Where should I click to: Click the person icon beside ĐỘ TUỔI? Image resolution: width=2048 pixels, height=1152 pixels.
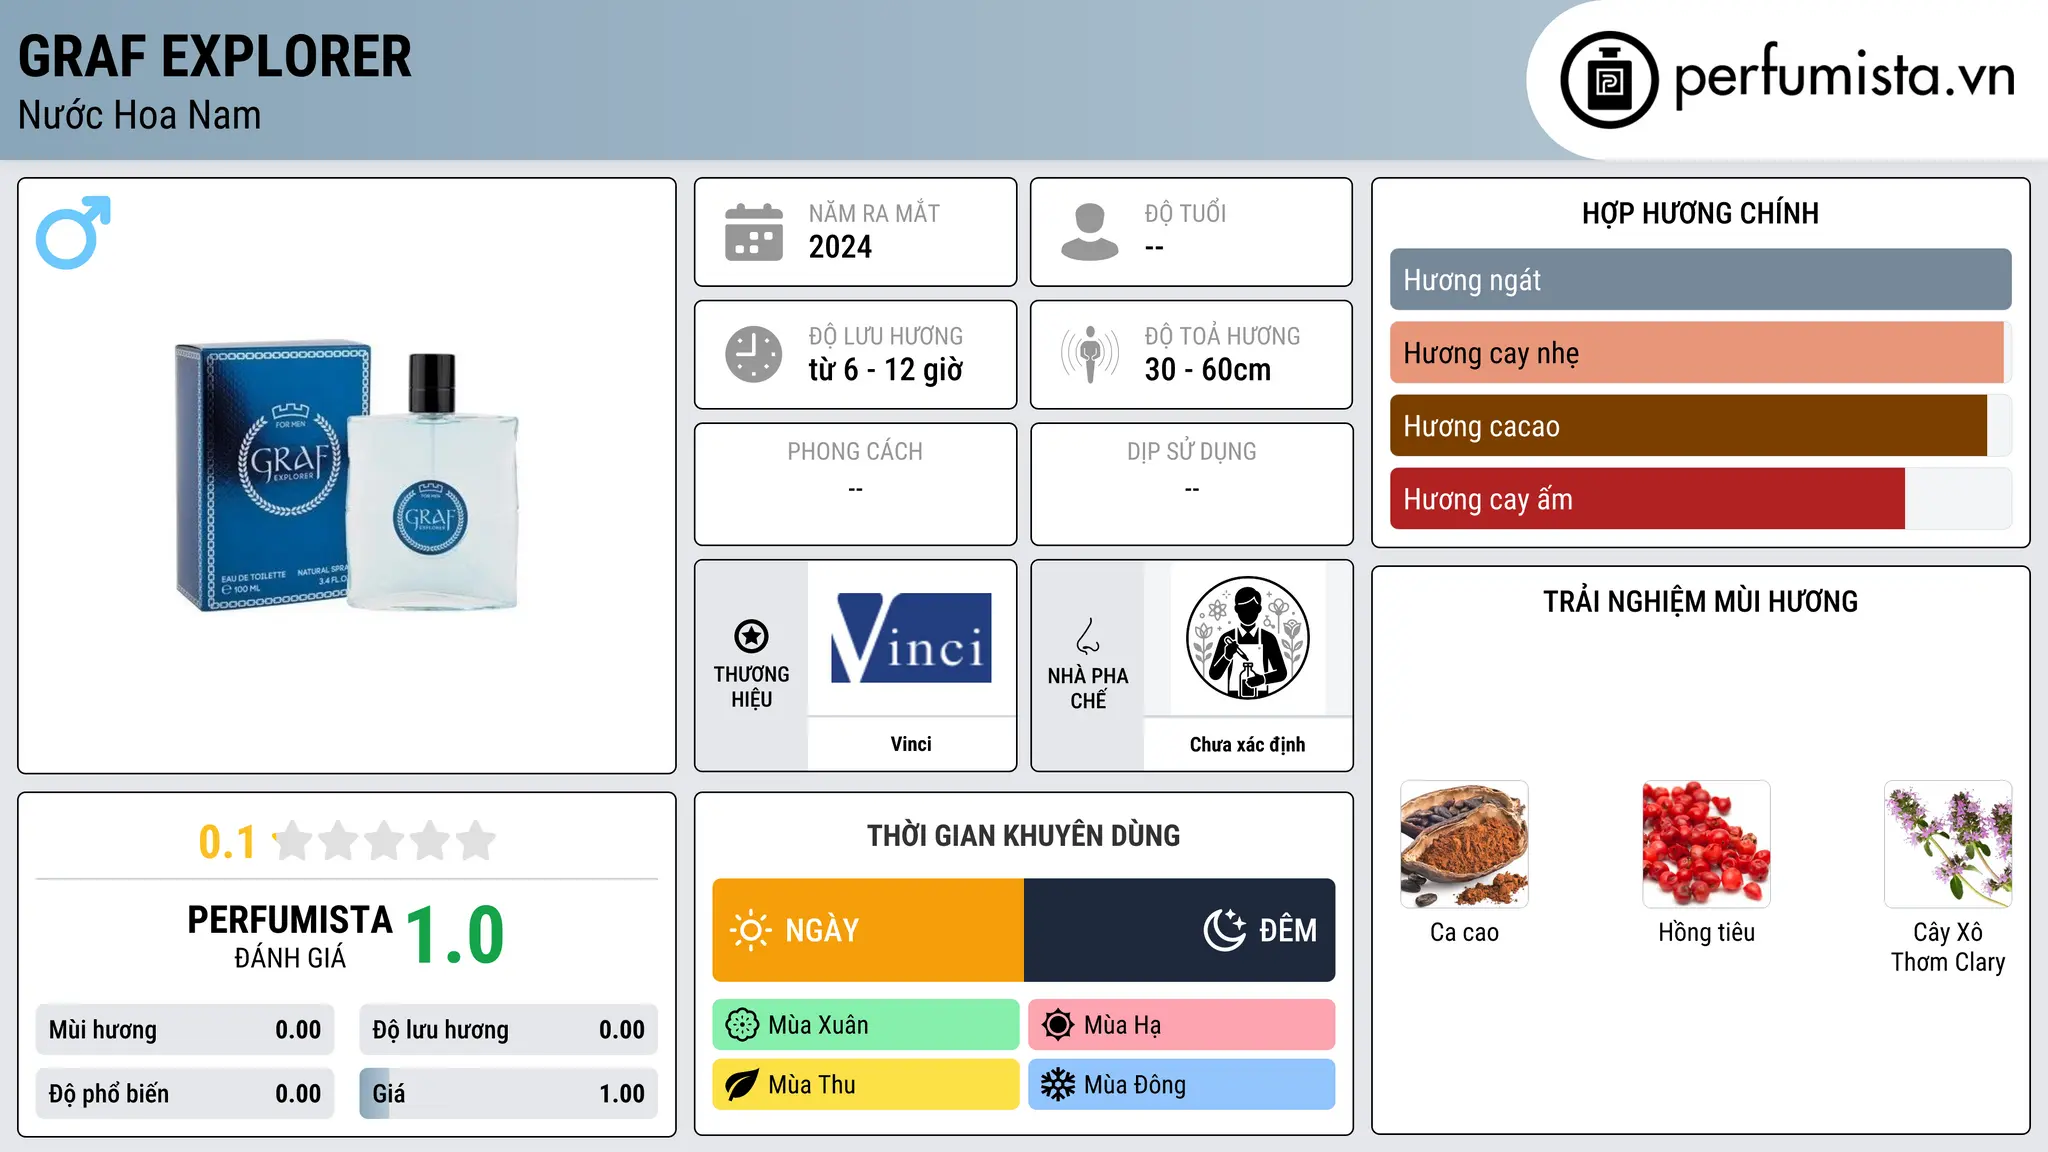1090,232
